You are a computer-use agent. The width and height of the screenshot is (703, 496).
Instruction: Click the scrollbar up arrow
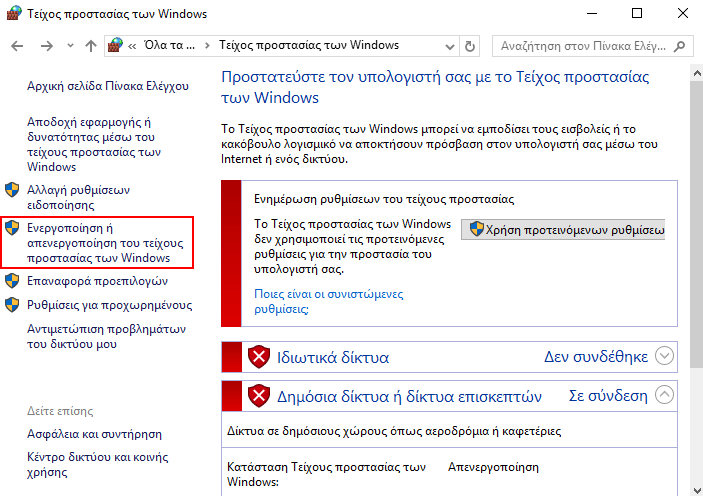tap(696, 73)
